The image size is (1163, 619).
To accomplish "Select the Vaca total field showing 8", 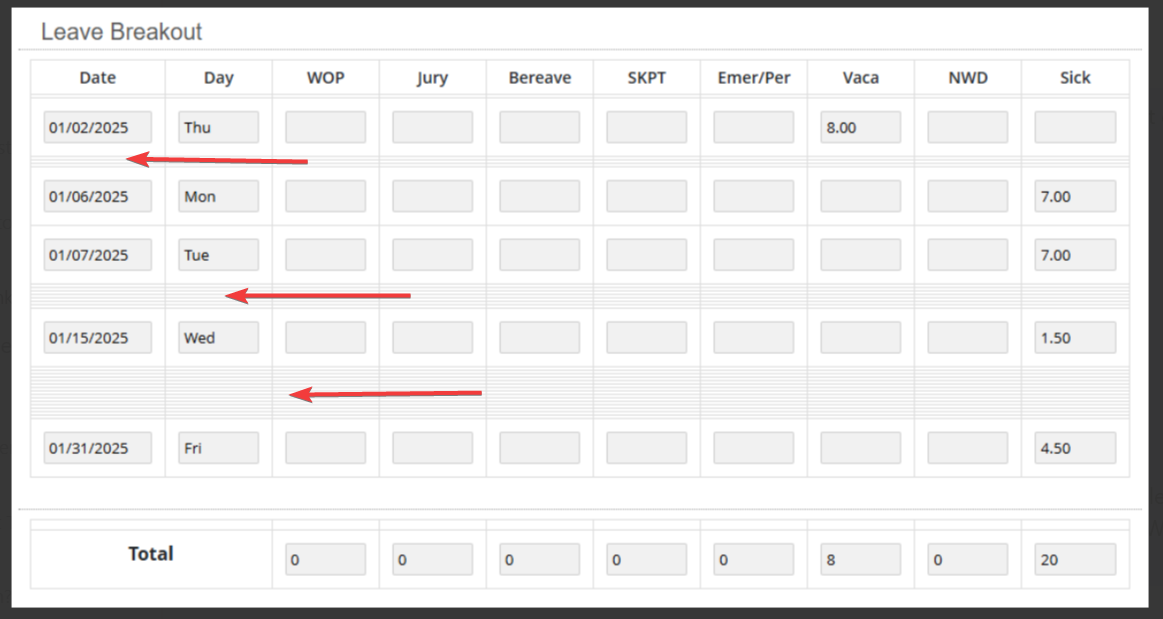I will [x=860, y=560].
